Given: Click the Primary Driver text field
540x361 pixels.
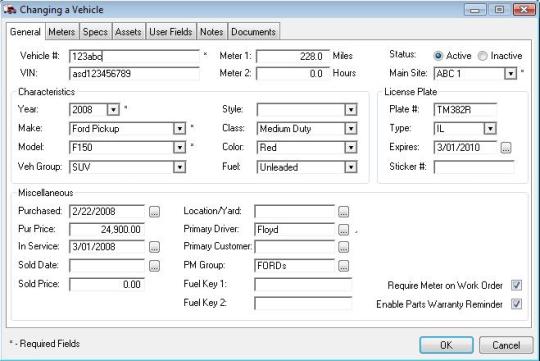Looking at the screenshot, I should click(294, 230).
